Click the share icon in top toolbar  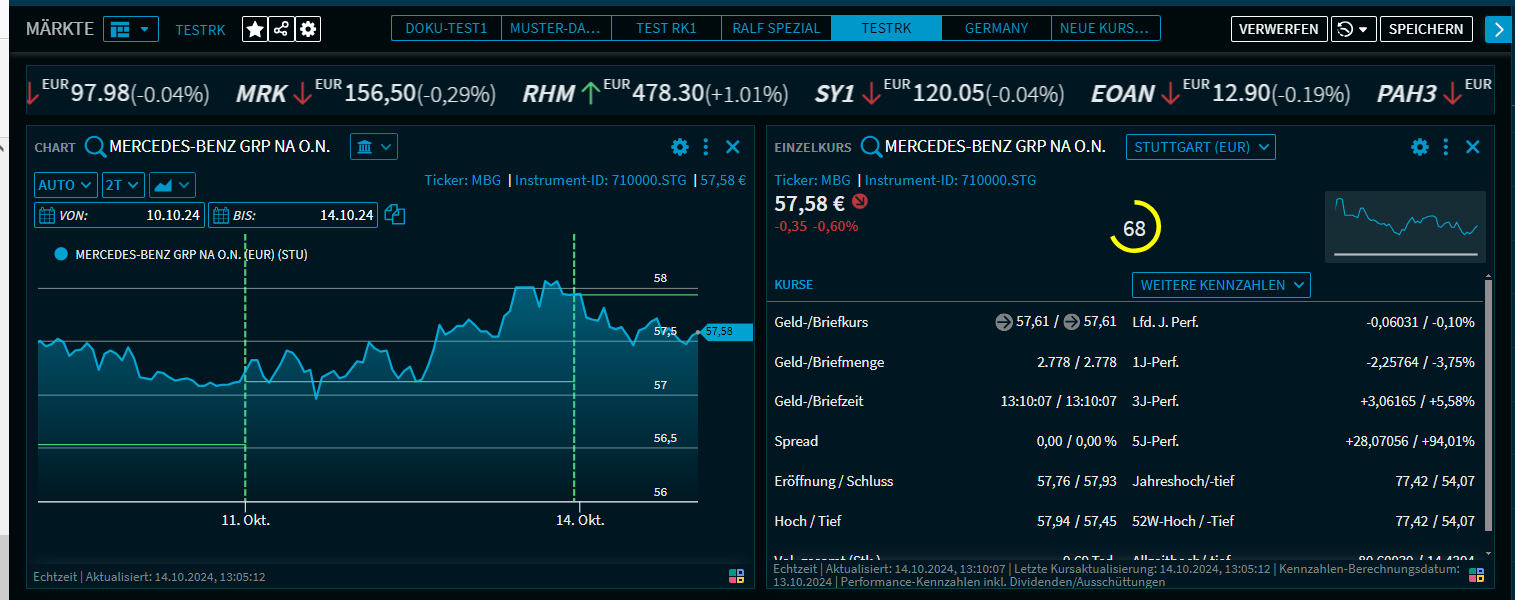tap(282, 30)
